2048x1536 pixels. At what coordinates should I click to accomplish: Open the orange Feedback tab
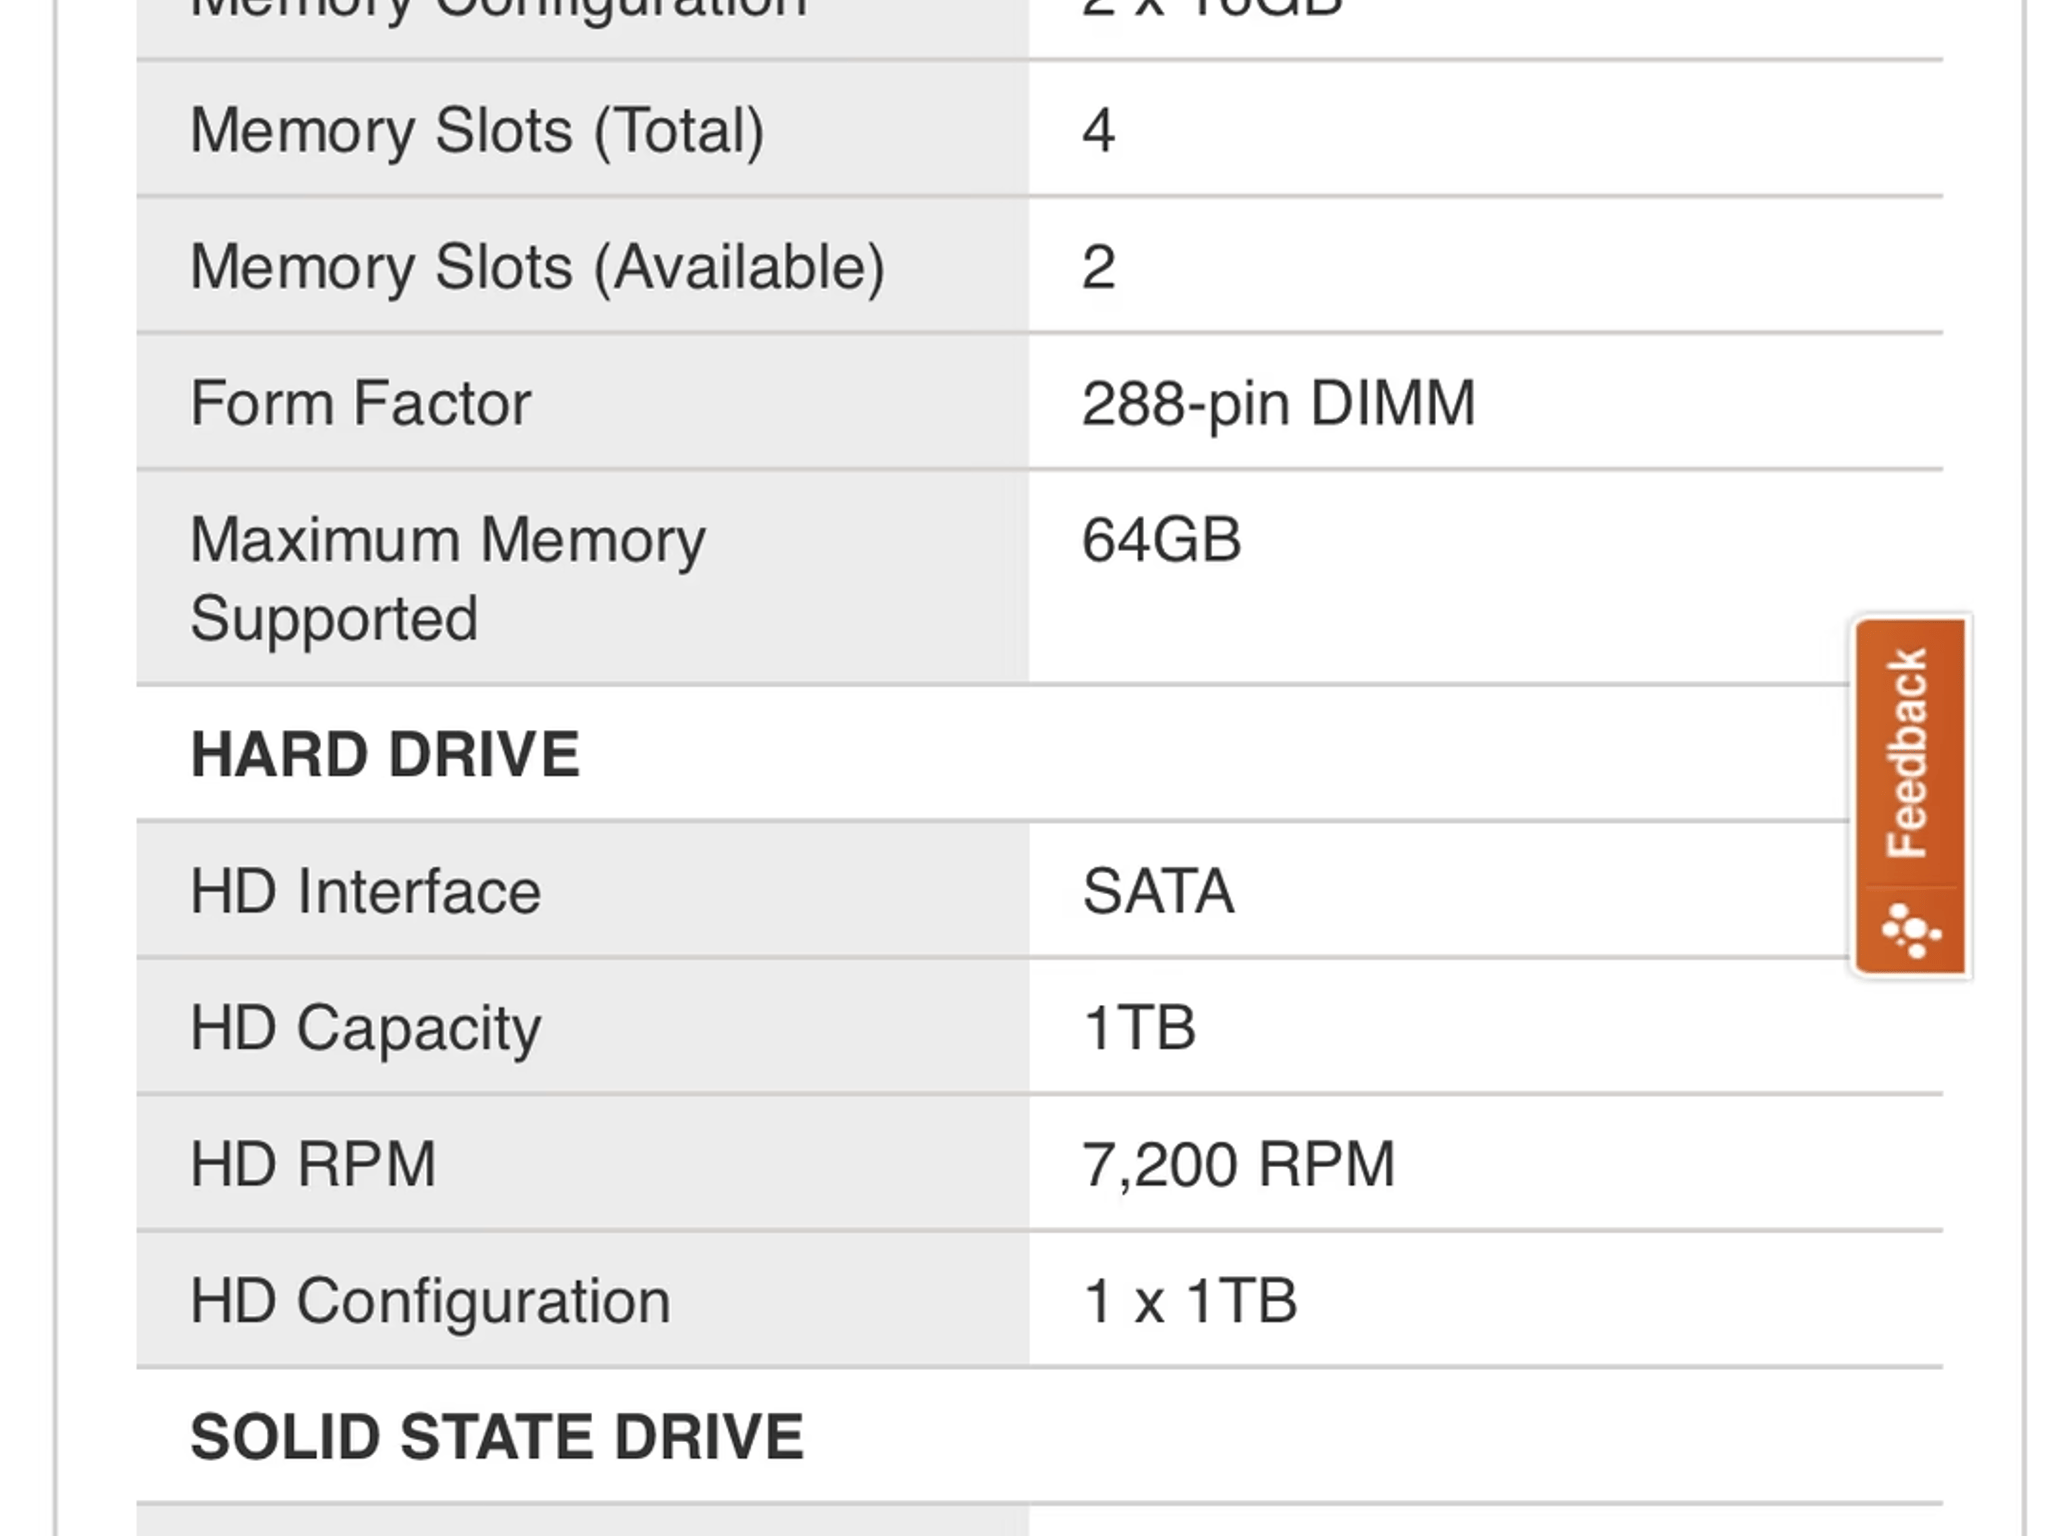(x=1908, y=752)
